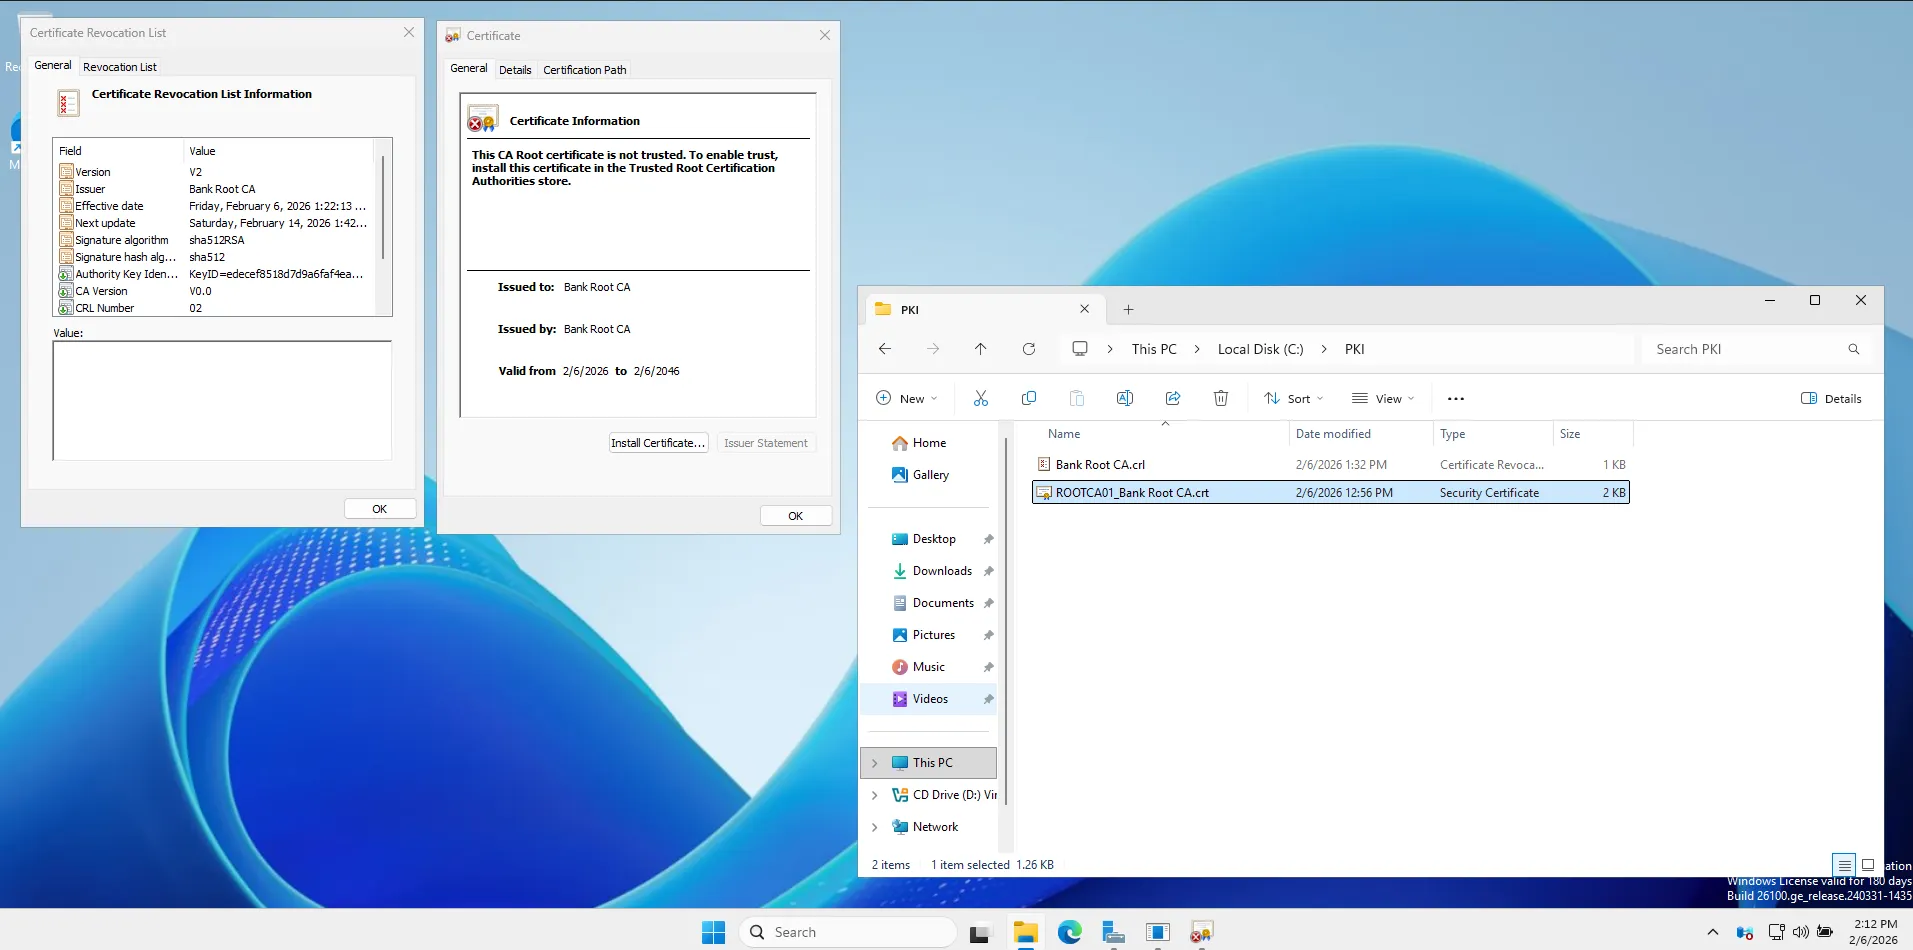Click the Paste icon in Explorer toolbar

1076,398
